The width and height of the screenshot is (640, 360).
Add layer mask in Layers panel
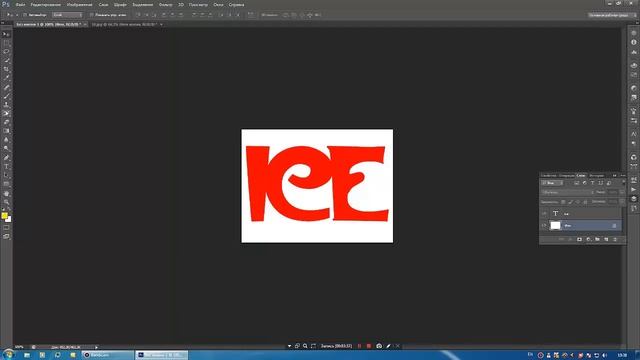pyautogui.click(x=579, y=240)
